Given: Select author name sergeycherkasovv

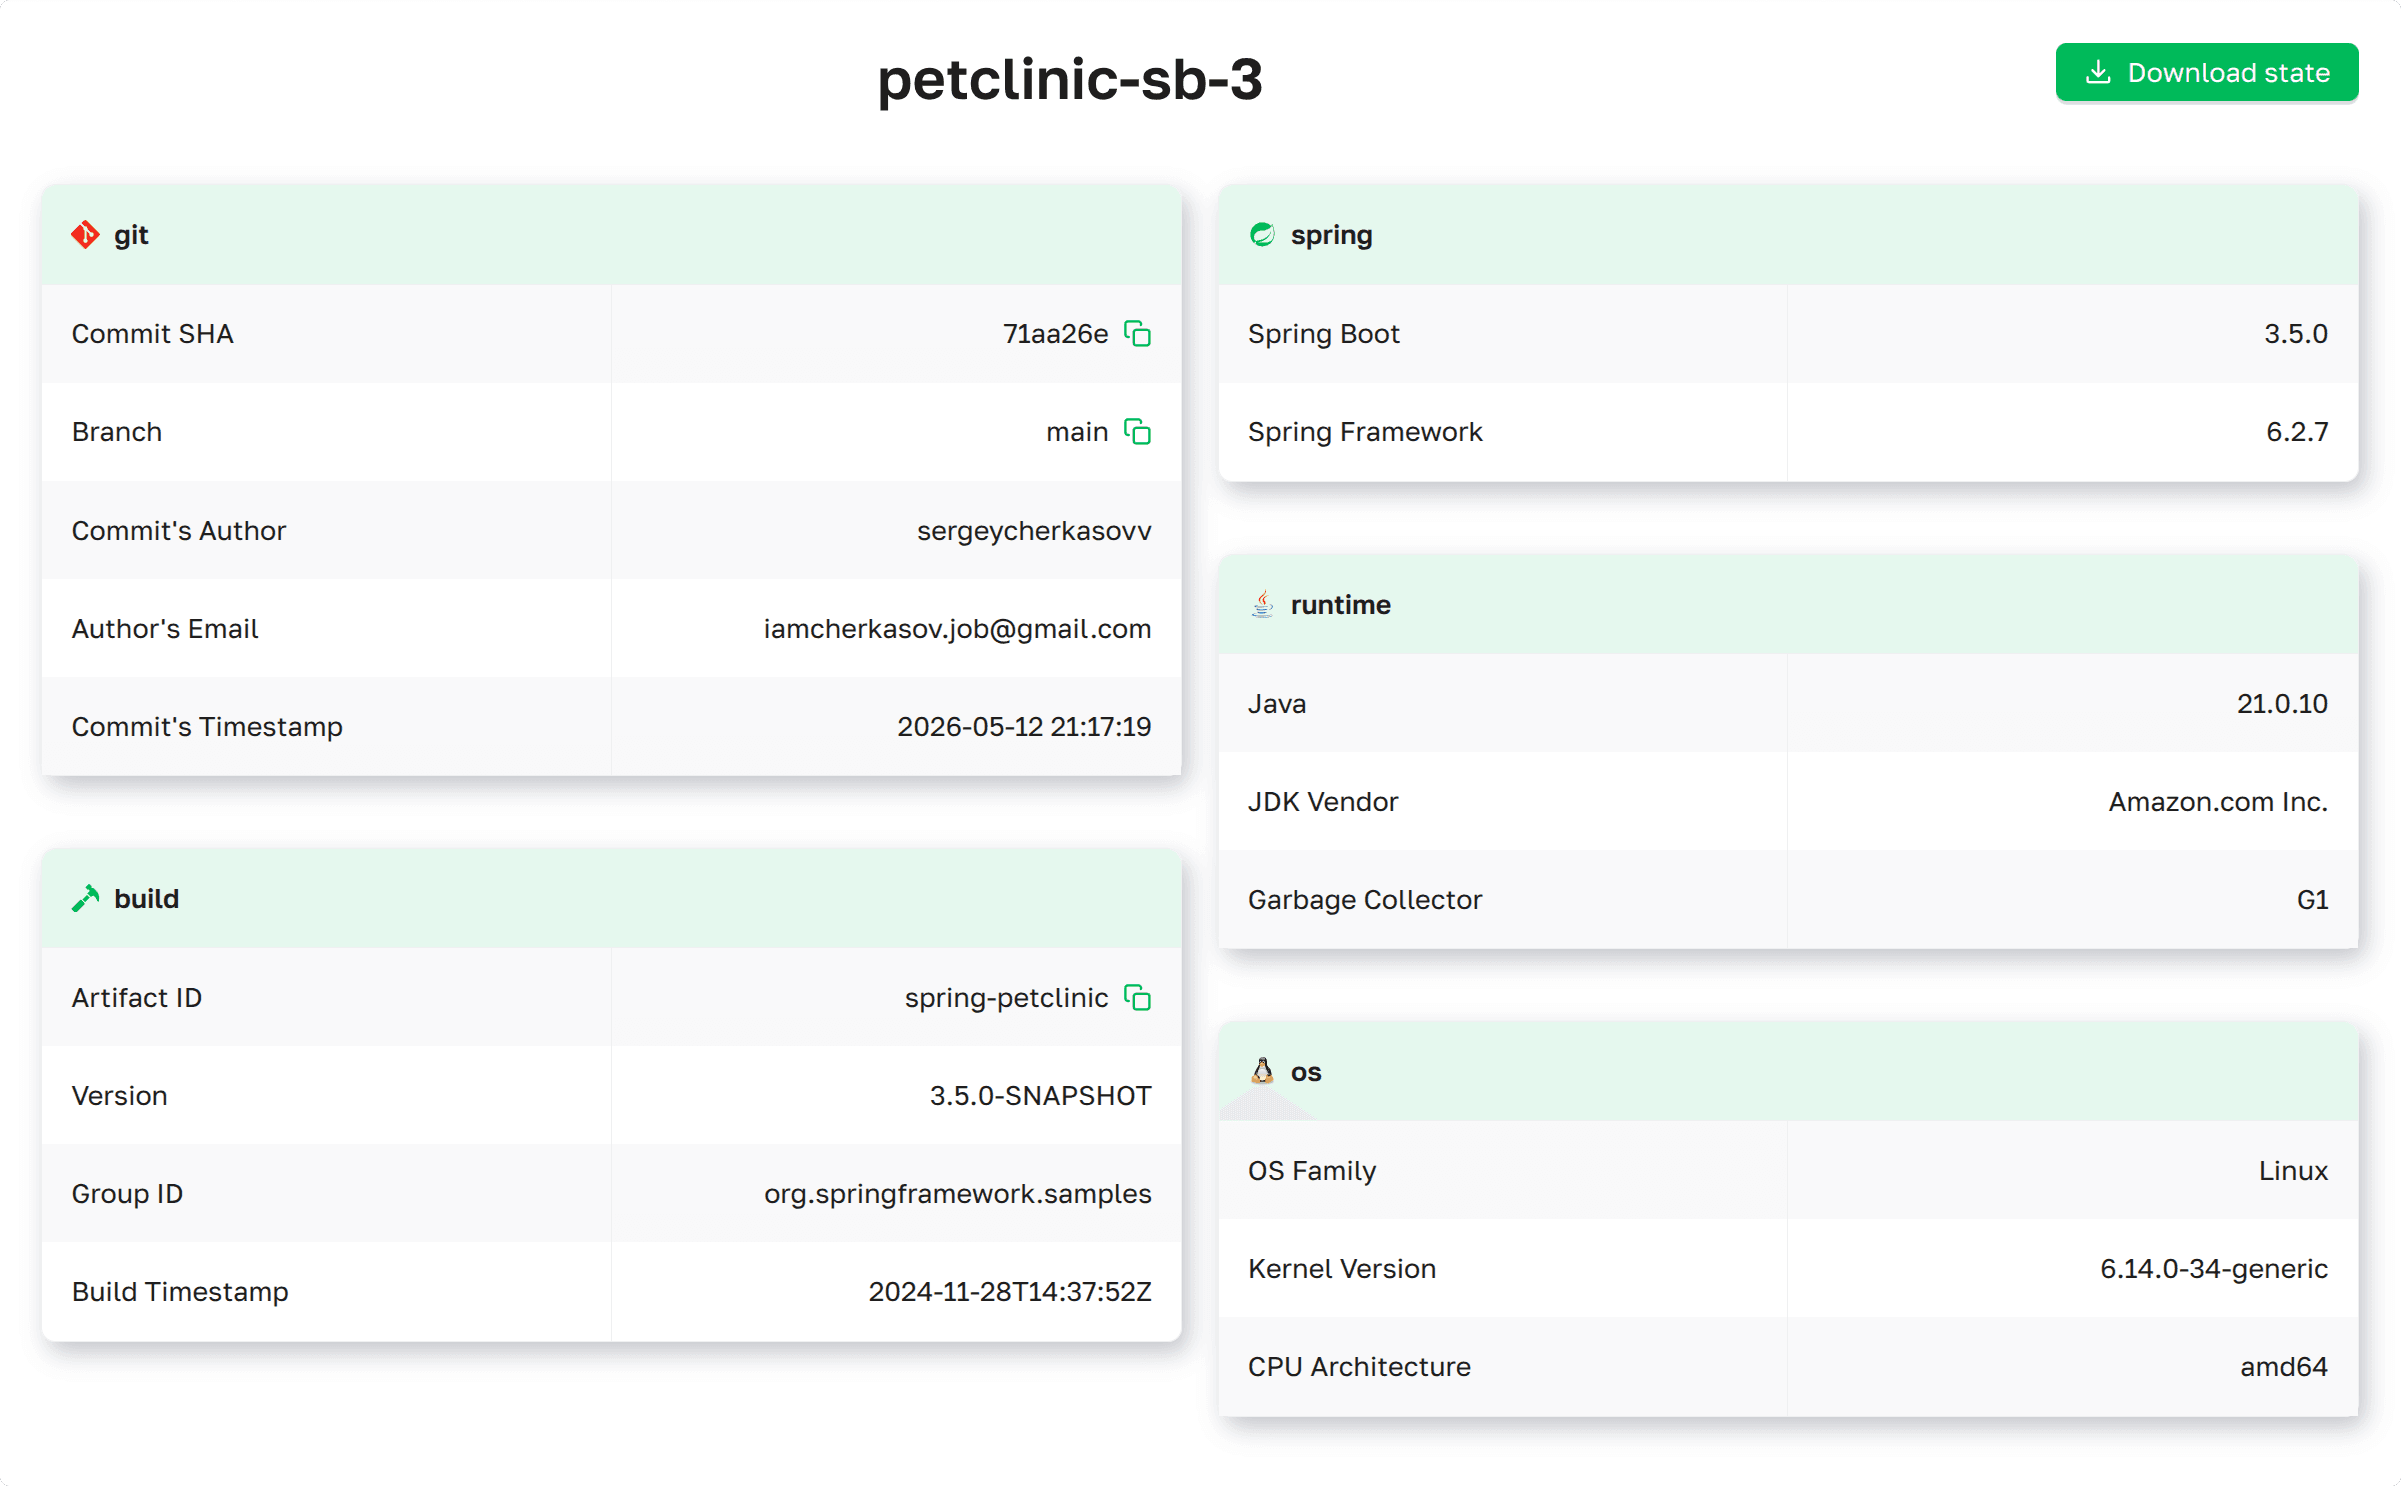Looking at the screenshot, I should pyautogui.click(x=1034, y=531).
